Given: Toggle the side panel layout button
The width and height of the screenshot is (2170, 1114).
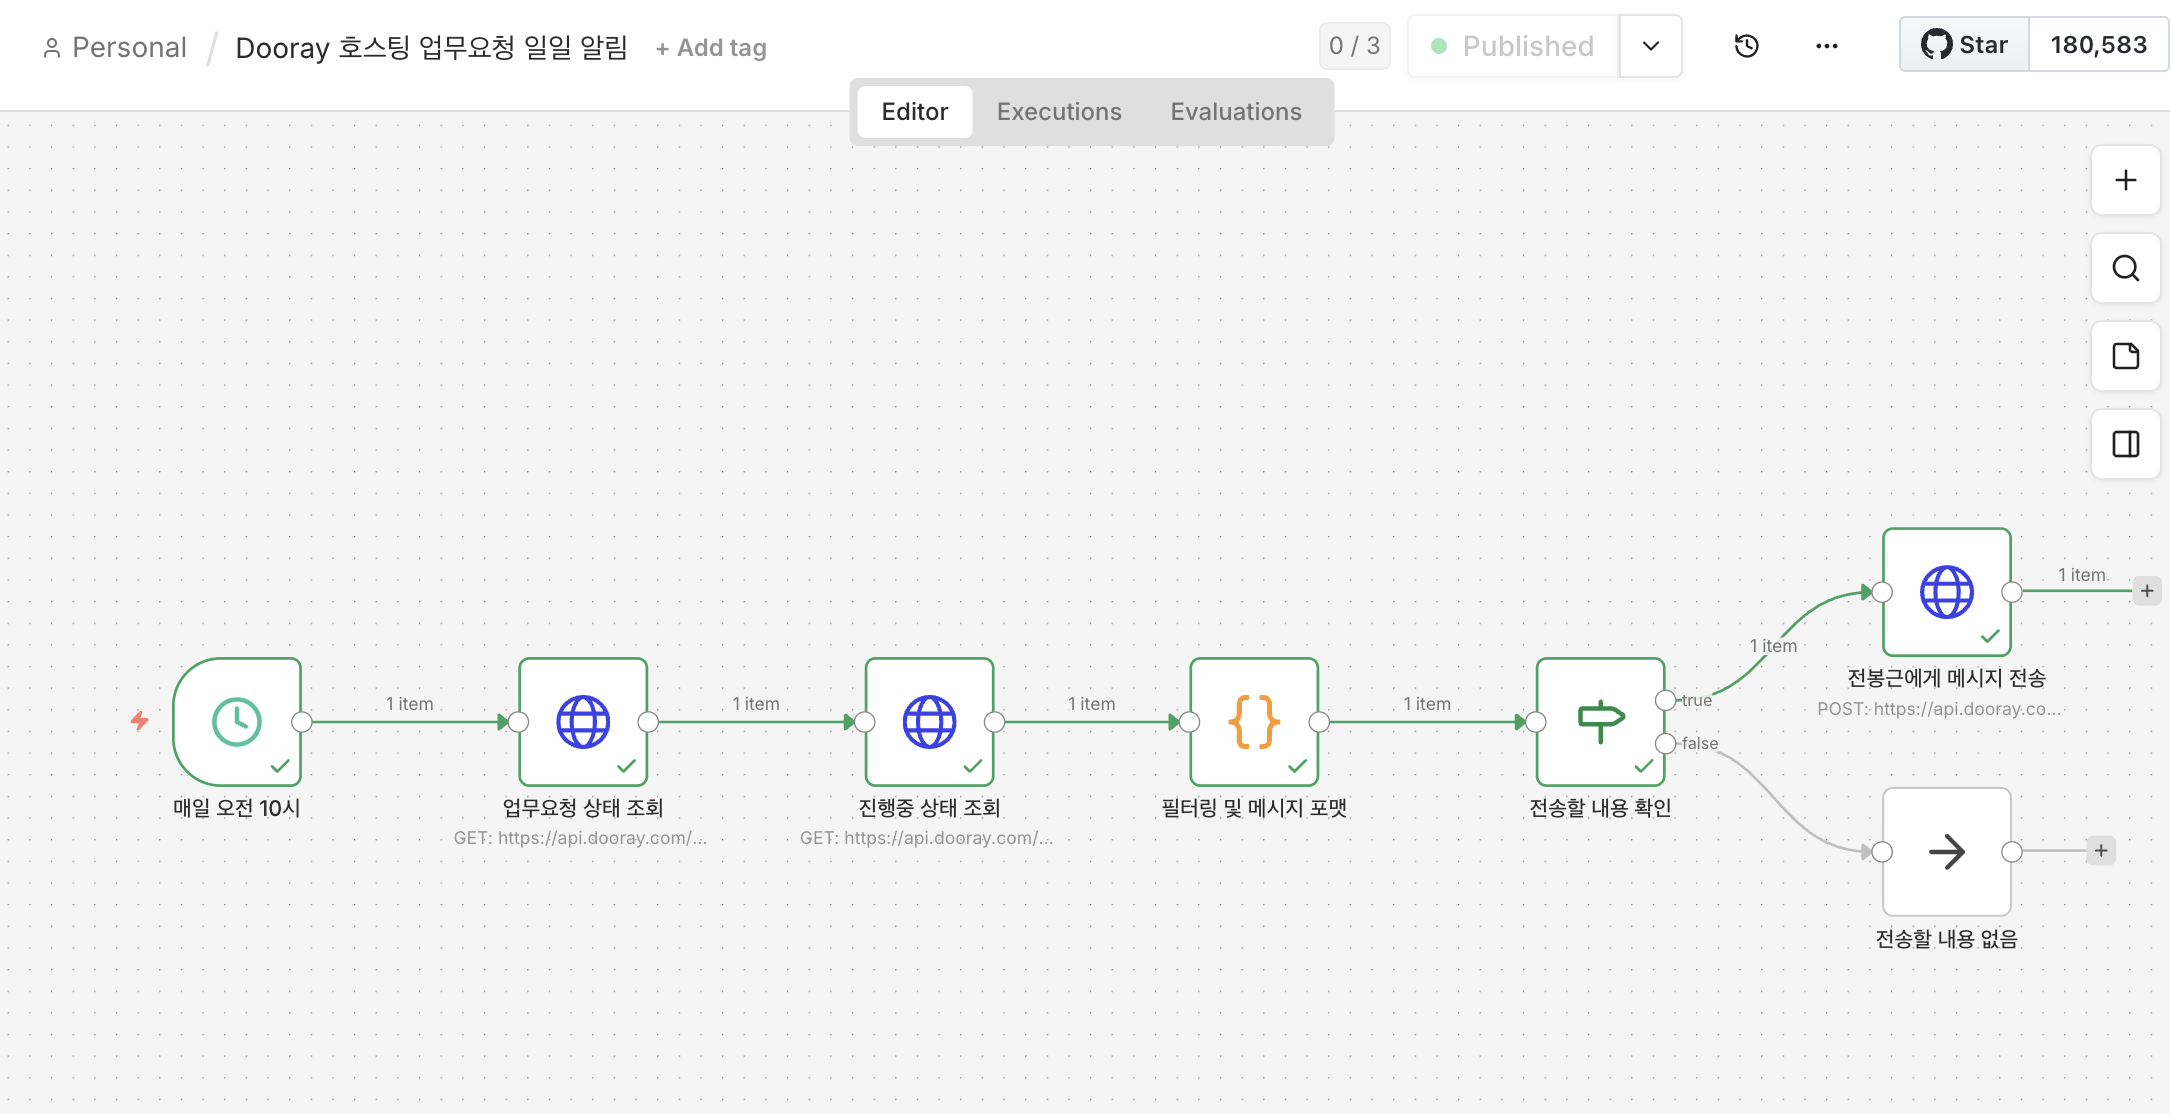Looking at the screenshot, I should pos(2125,444).
